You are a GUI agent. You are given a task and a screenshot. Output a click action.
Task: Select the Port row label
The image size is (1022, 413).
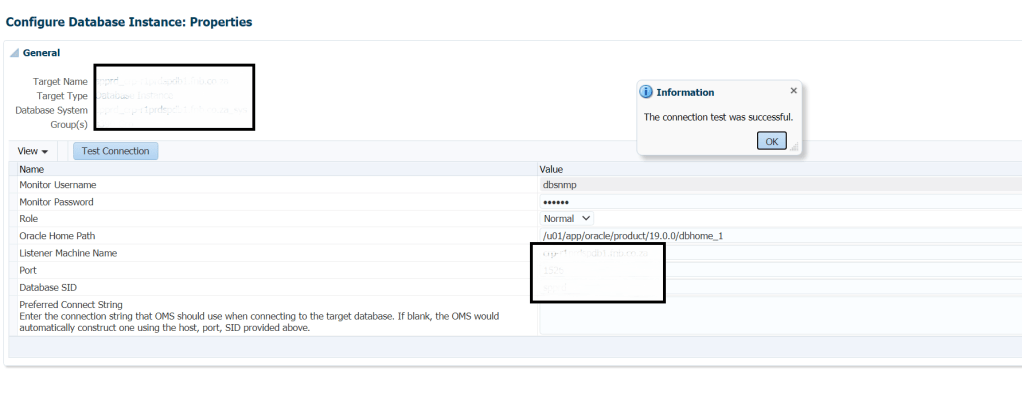pos(28,270)
